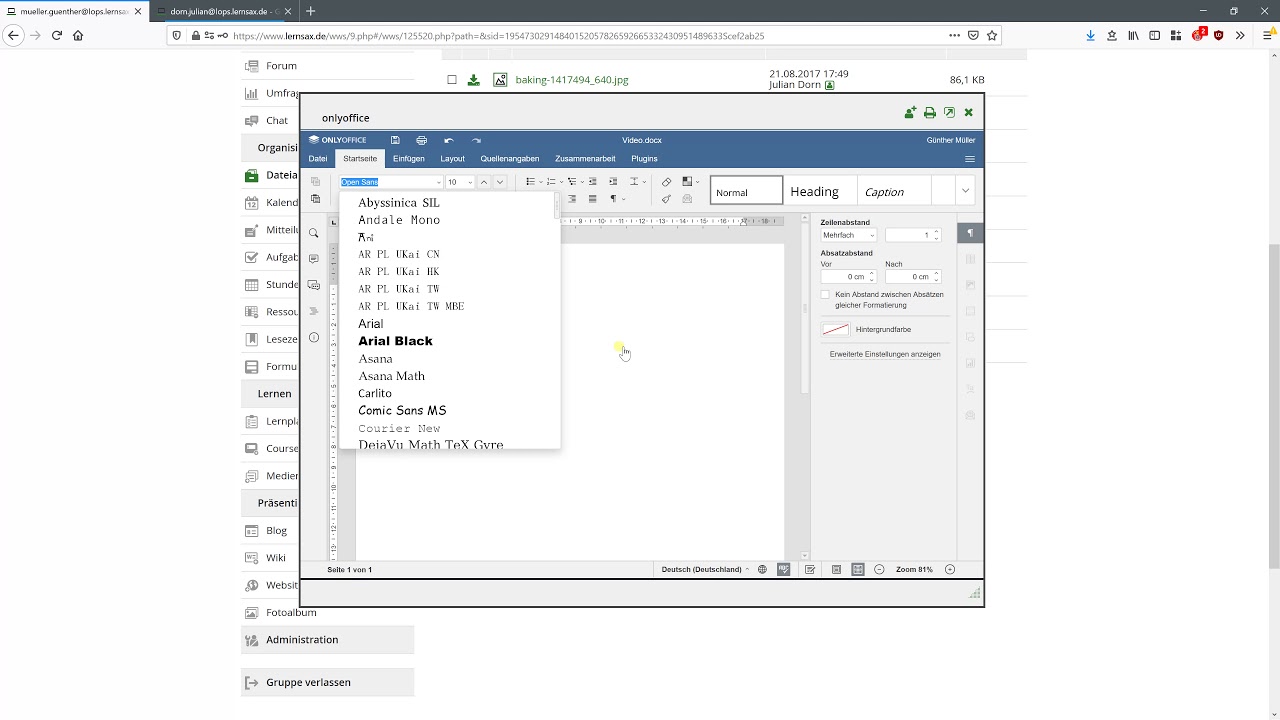Download baking-1417494_640.jpg with the green arrow
Image resolution: width=1280 pixels, height=720 pixels.
[x=474, y=80]
